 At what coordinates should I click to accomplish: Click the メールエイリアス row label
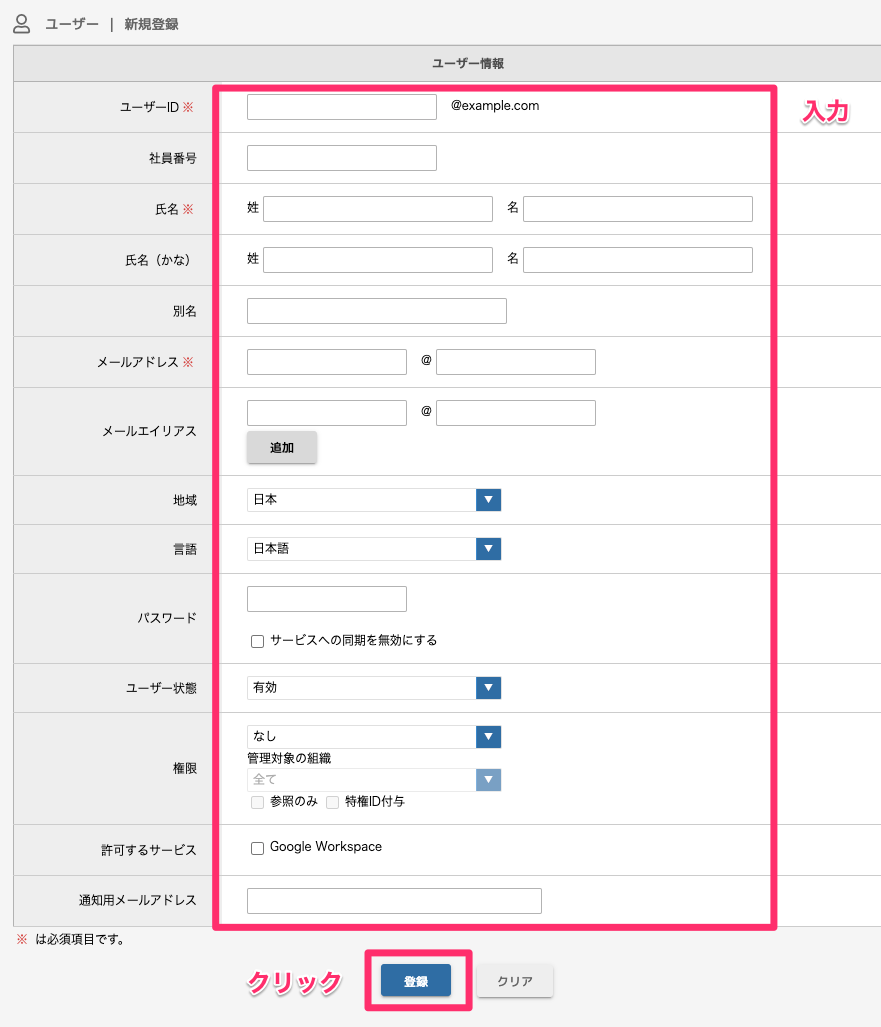click(149, 431)
